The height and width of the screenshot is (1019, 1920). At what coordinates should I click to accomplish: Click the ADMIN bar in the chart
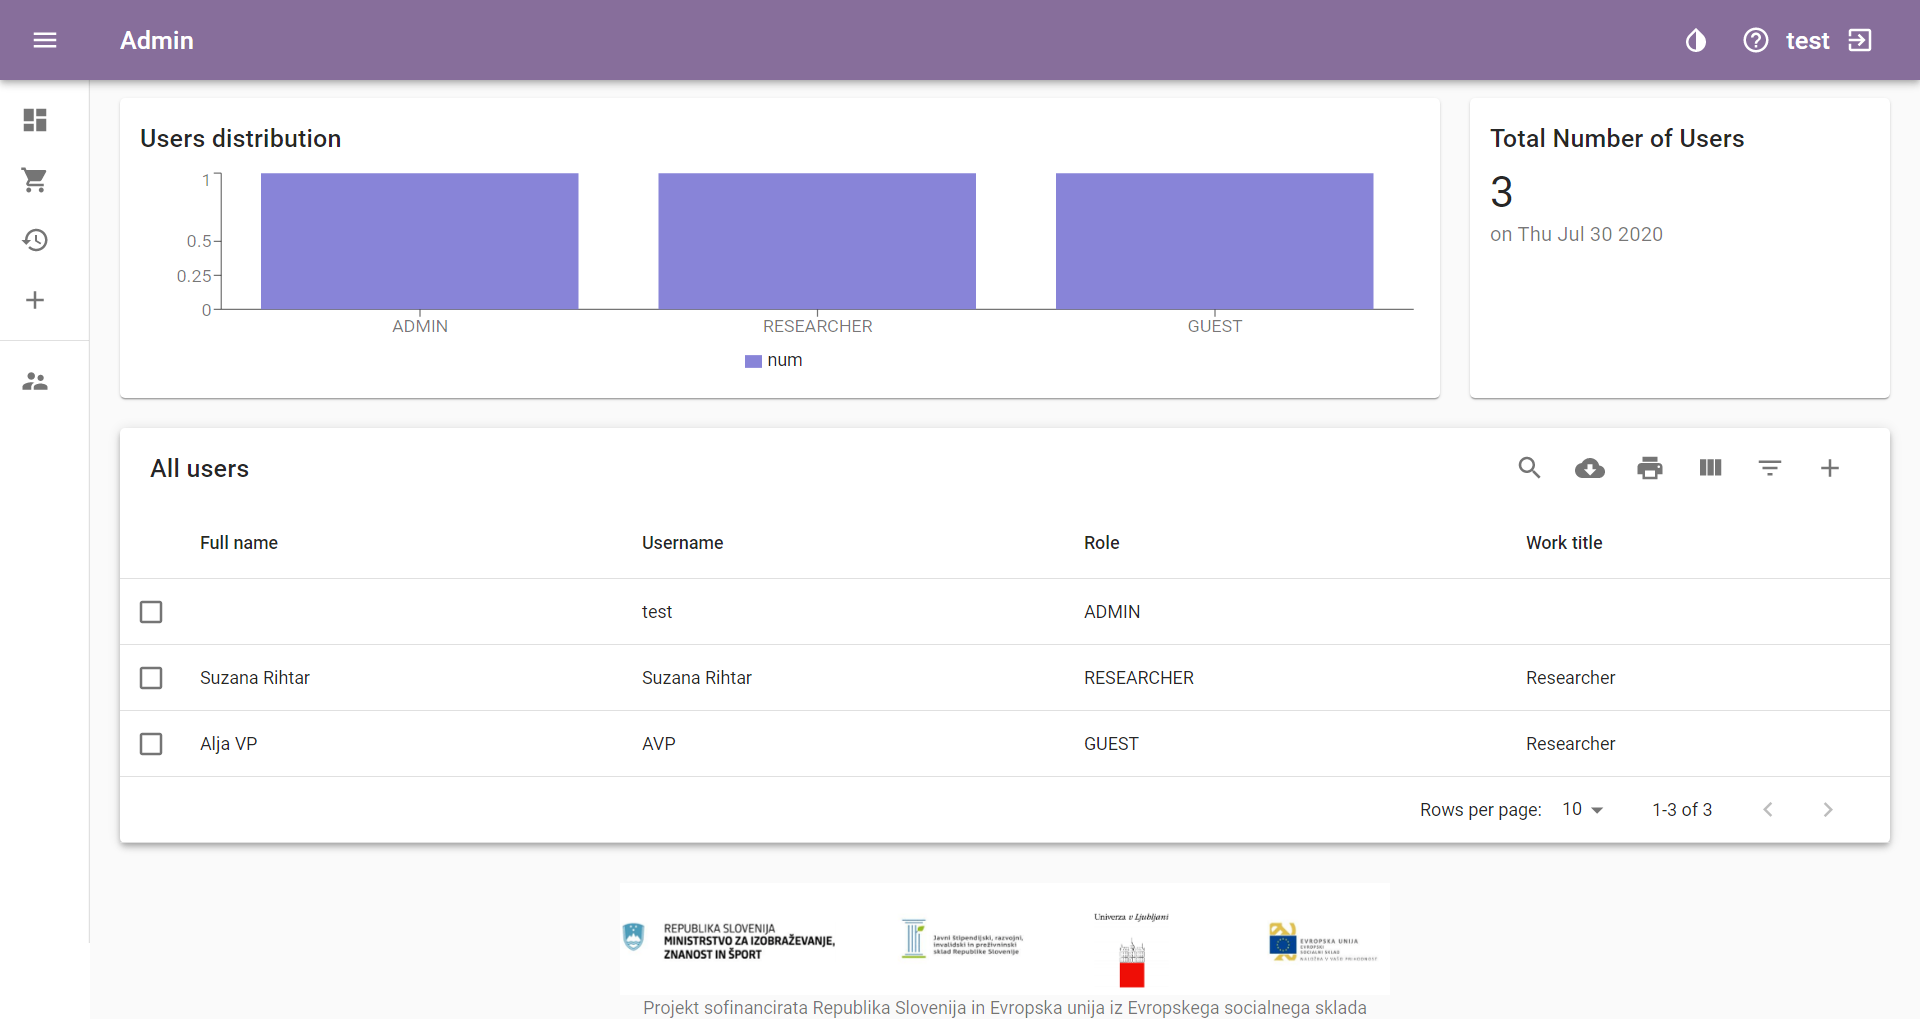pyautogui.click(x=420, y=241)
